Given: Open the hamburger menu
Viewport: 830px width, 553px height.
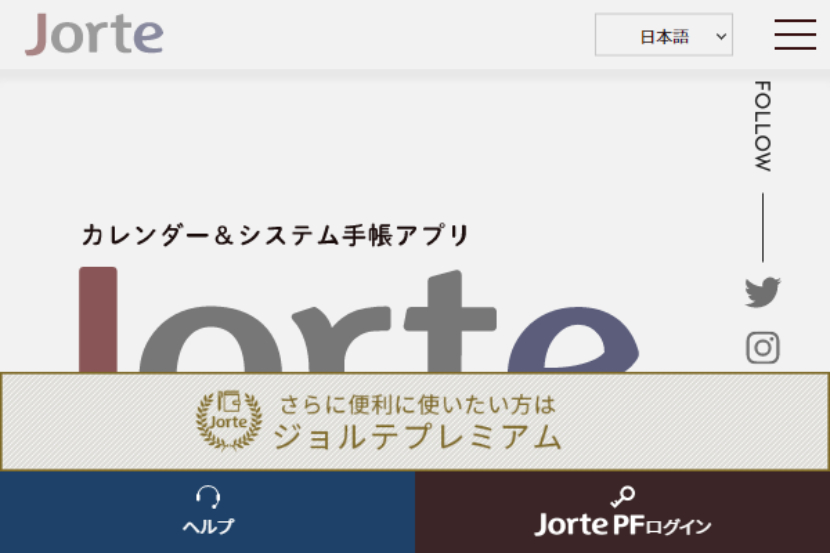Looking at the screenshot, I should coord(795,34).
